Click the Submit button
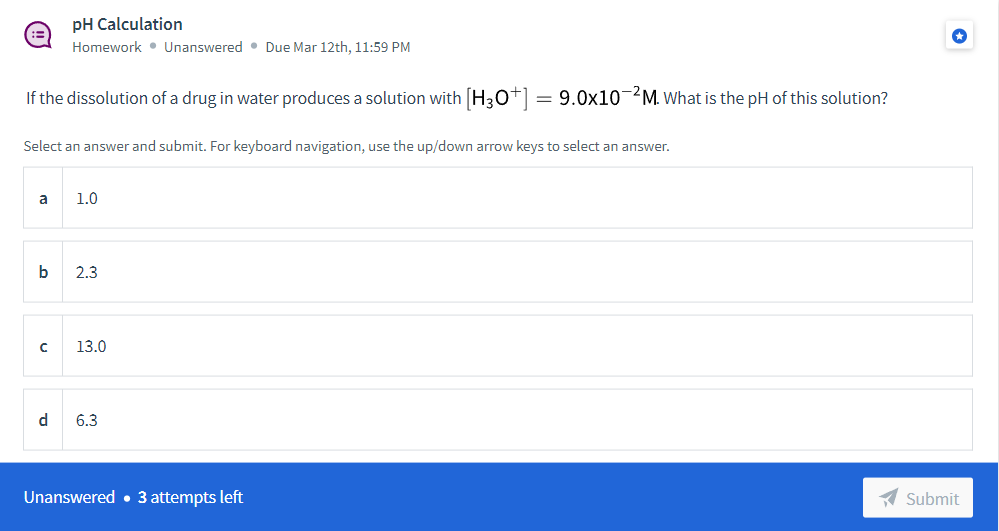 (x=917, y=498)
